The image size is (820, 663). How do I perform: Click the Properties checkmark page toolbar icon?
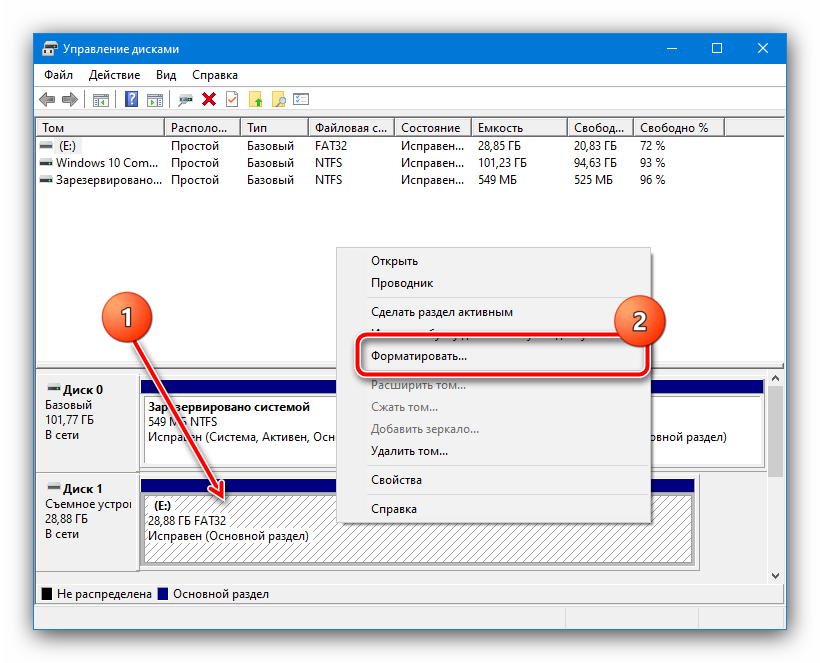(232, 99)
